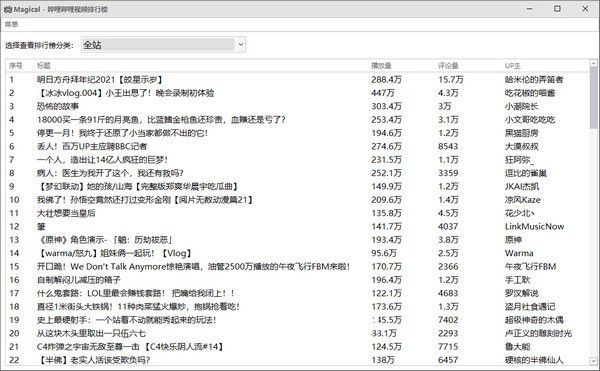Click uploader 盗月社食遇记

pyautogui.click(x=530, y=307)
